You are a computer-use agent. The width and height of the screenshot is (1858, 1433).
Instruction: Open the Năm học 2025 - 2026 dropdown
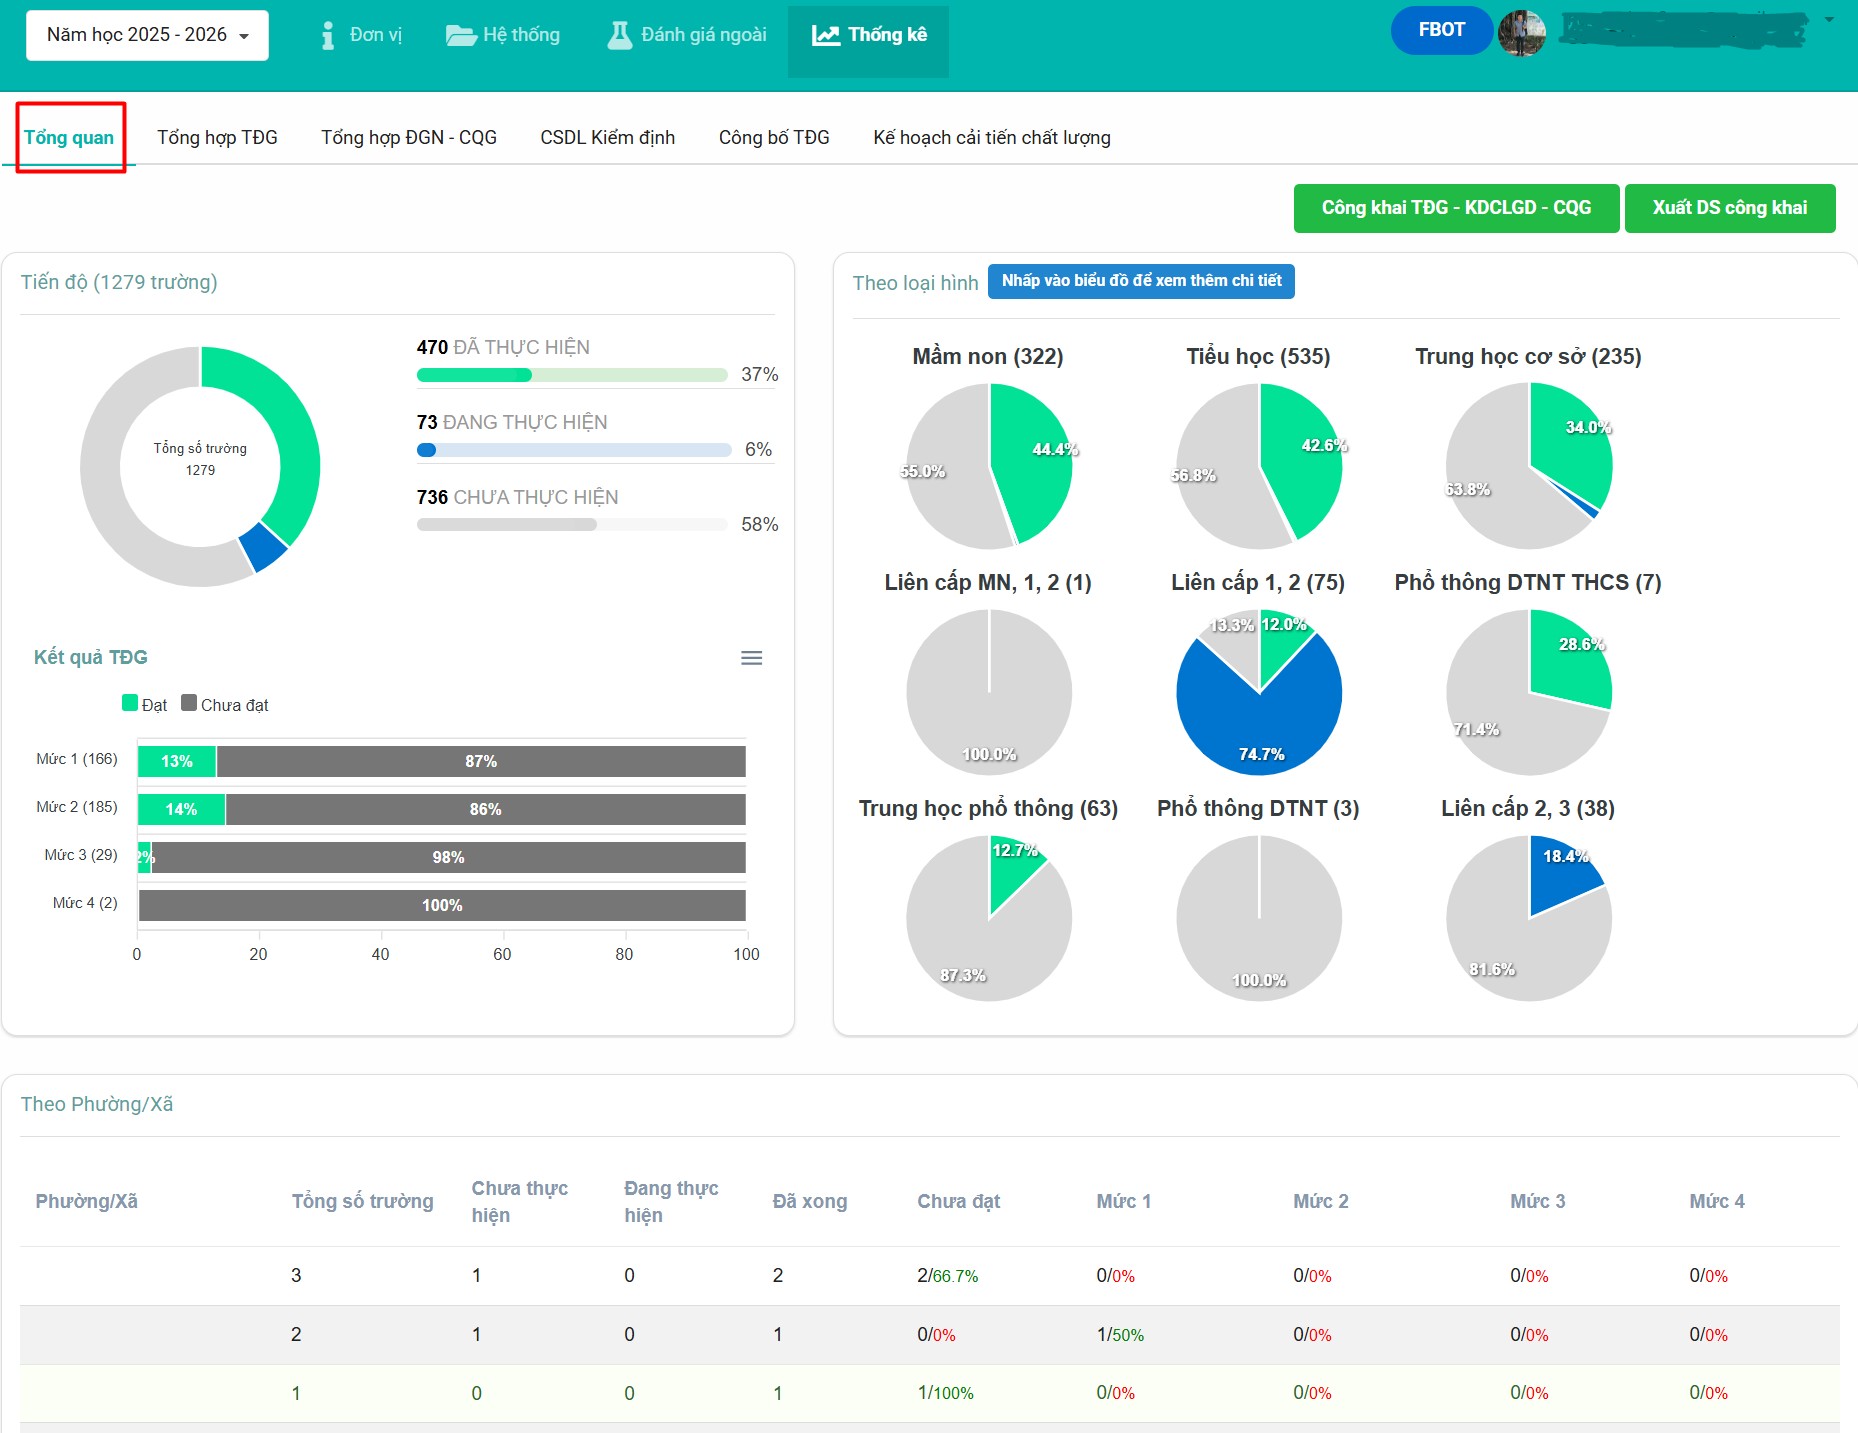pyautogui.click(x=147, y=35)
